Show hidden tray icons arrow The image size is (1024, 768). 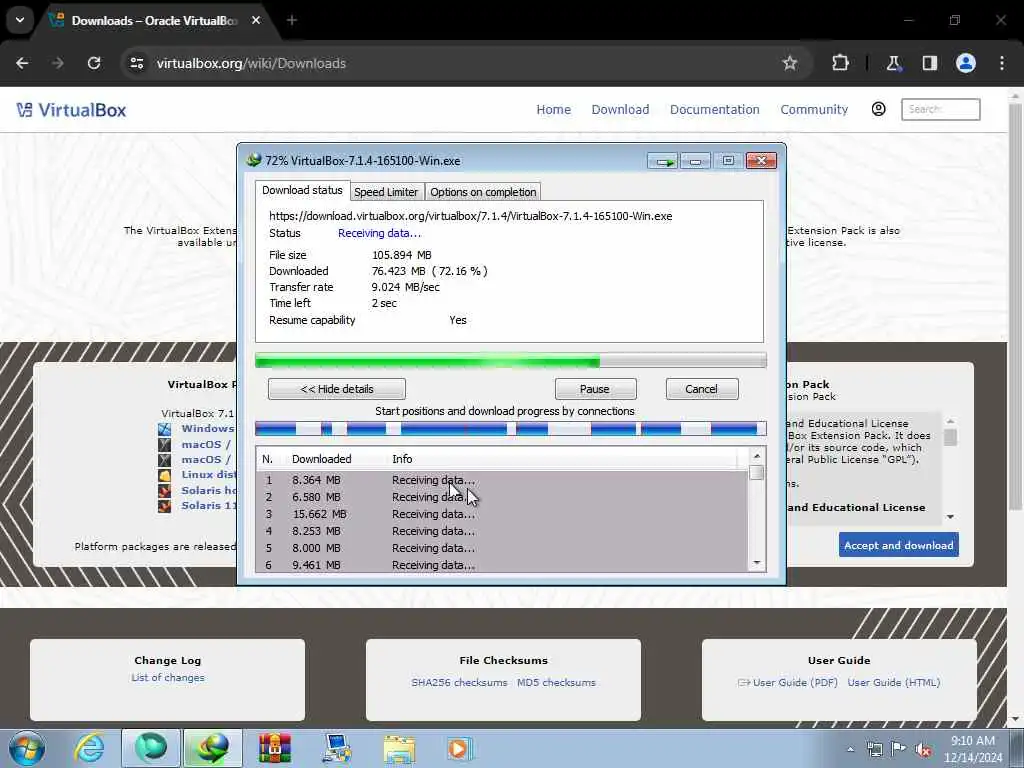tap(850, 750)
